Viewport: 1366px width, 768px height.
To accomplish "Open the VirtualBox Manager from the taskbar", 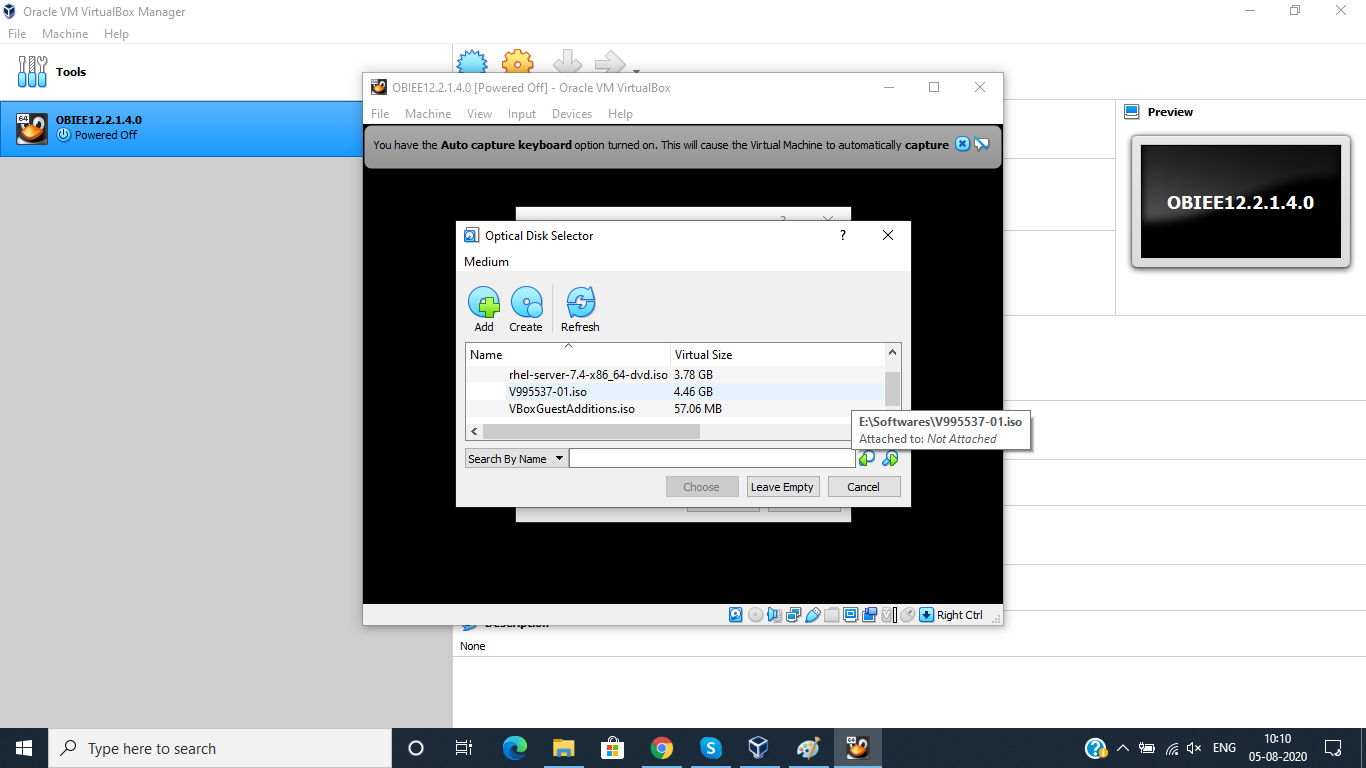I will coord(759,747).
